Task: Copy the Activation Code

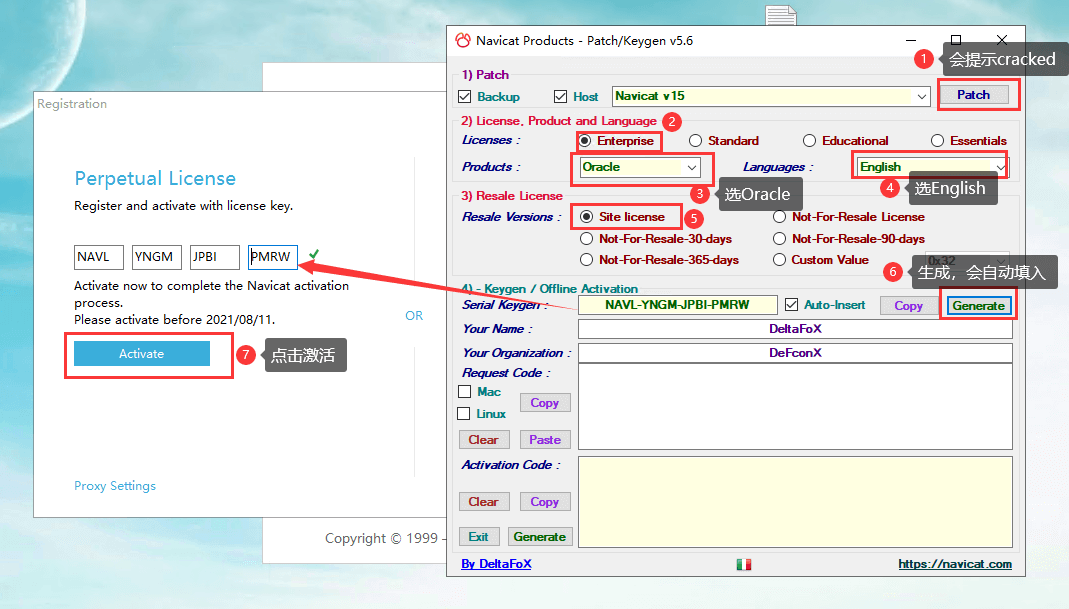Action: pyautogui.click(x=545, y=502)
